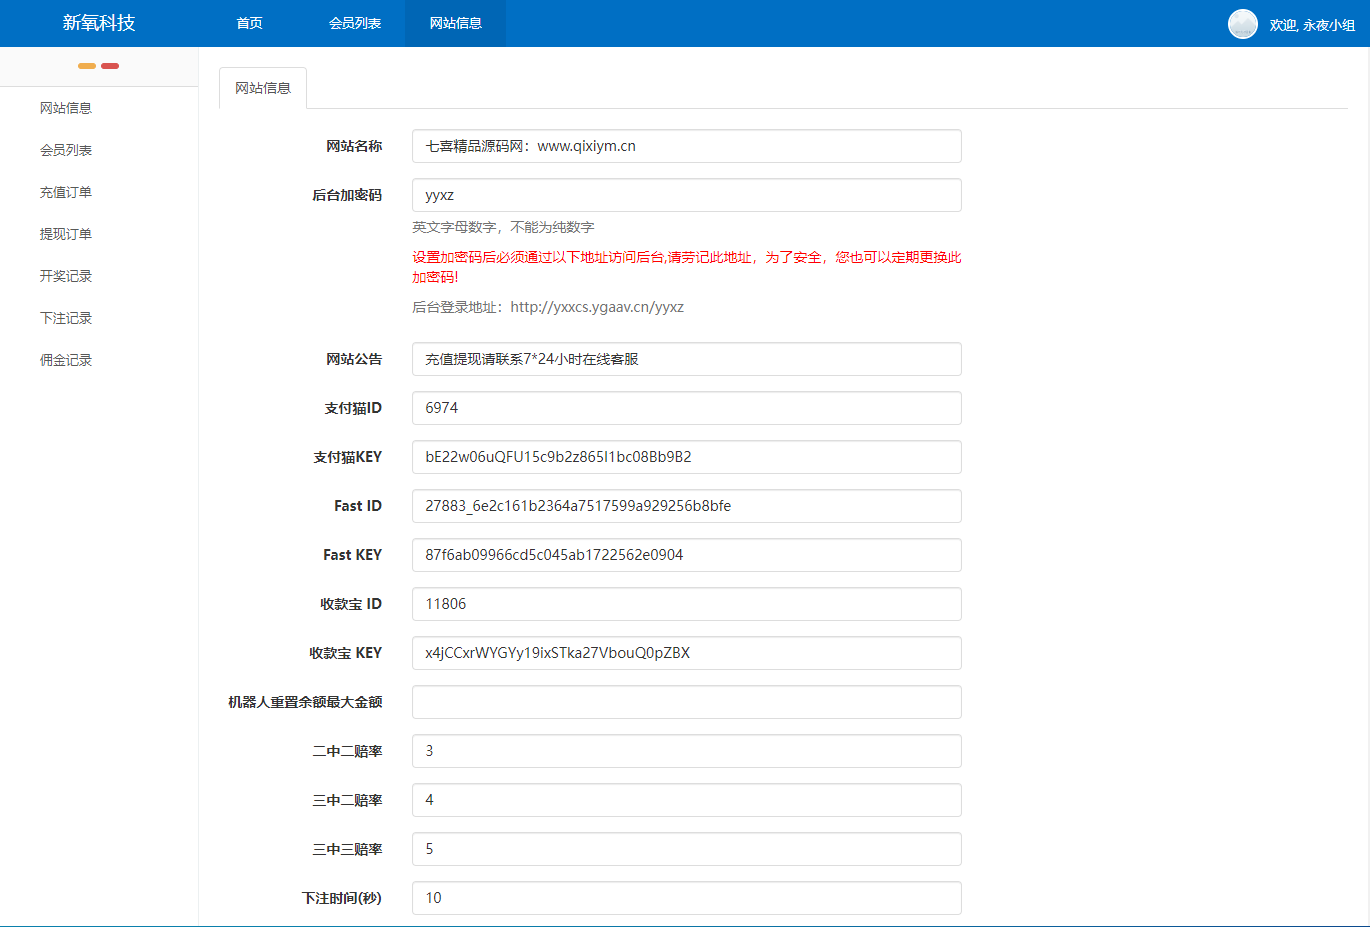Switch to the 网站信息 tab panel
The width and height of the screenshot is (1370, 927).
click(x=262, y=88)
